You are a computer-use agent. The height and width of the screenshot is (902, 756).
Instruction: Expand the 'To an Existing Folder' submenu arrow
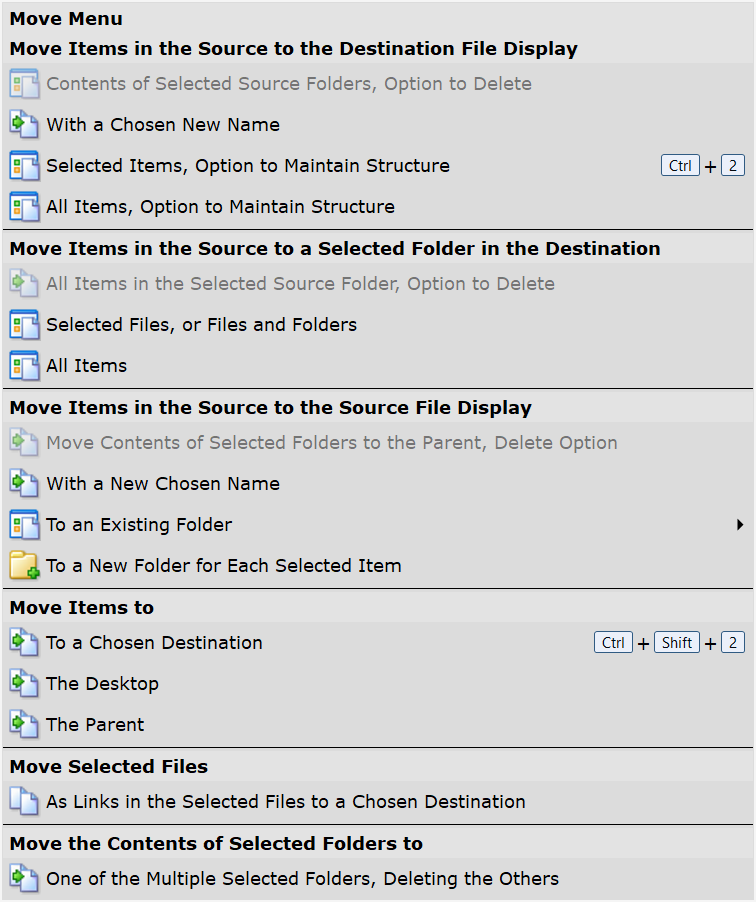740,525
